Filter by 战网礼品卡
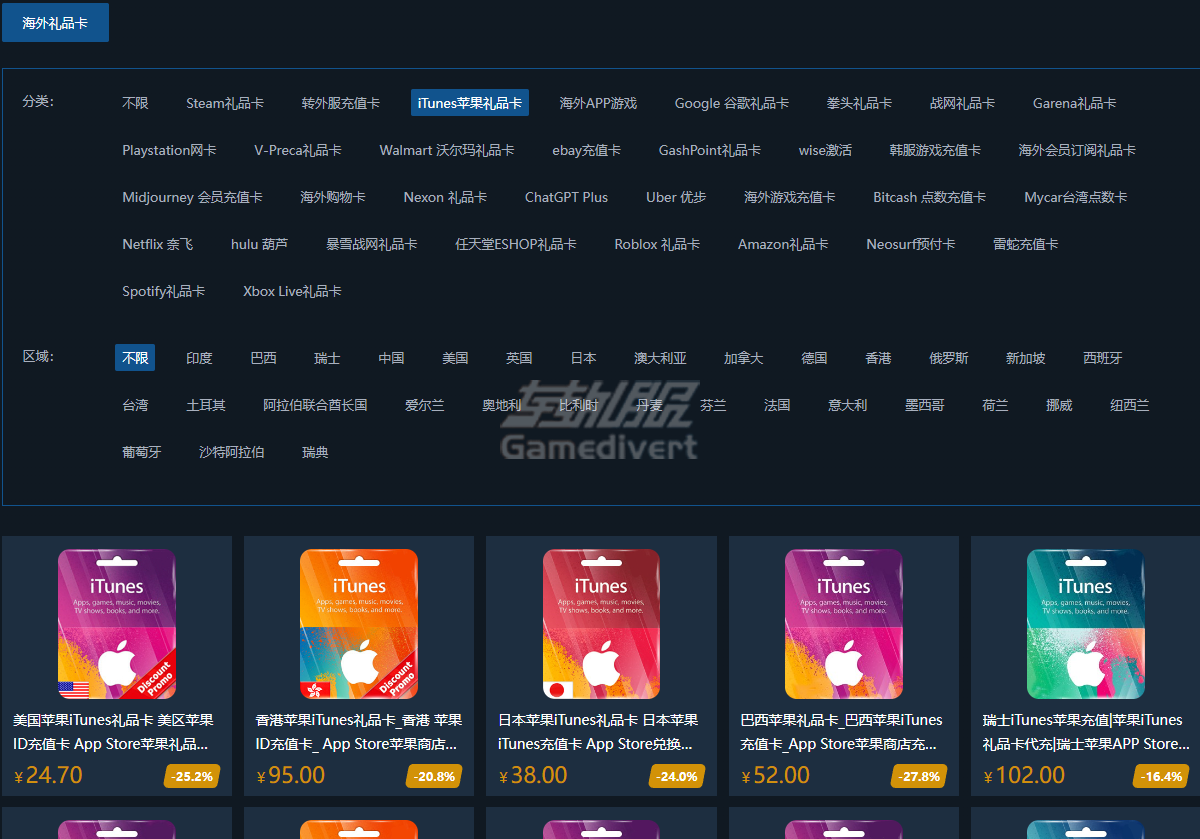Screen dimensions: 1200x839 tap(962, 103)
